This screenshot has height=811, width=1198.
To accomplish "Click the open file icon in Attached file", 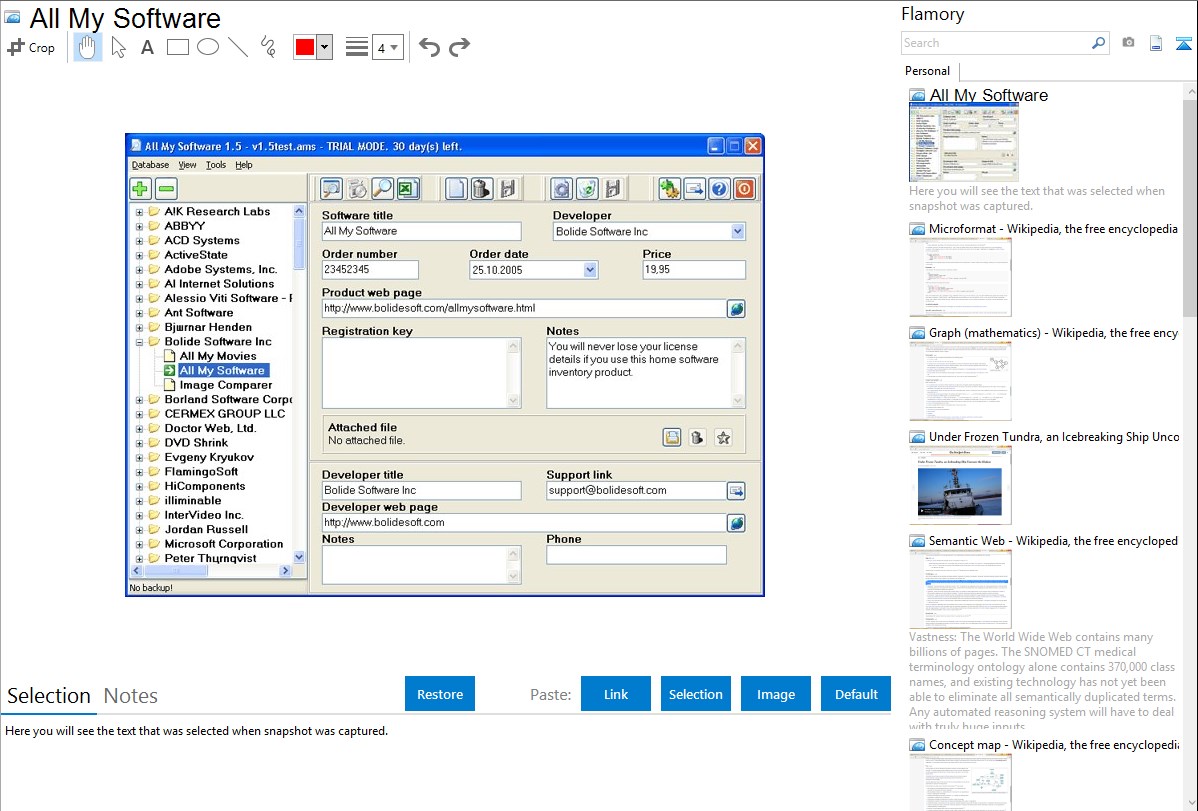I will (672, 437).
